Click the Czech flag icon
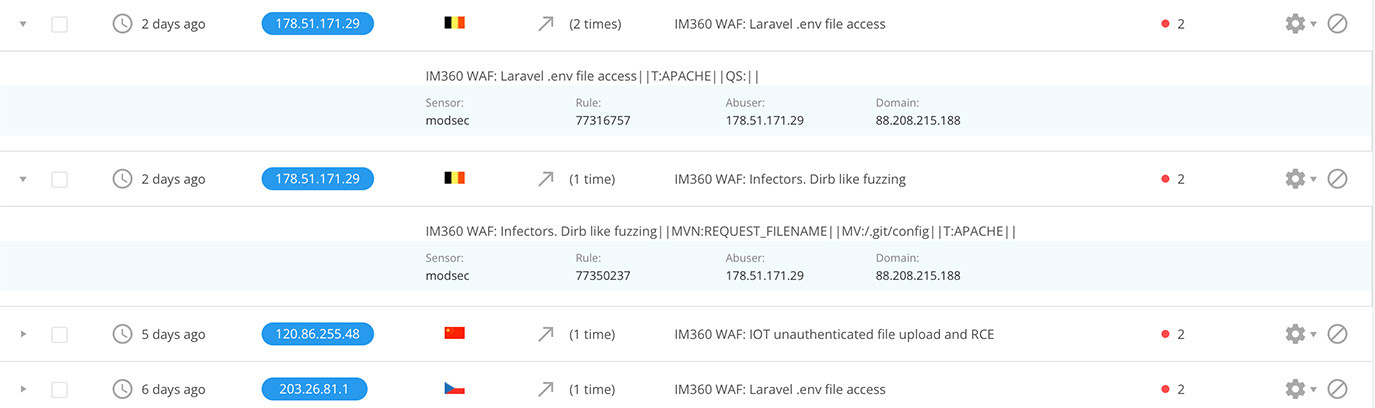Image resolution: width=1375 pixels, height=408 pixels. 454,389
